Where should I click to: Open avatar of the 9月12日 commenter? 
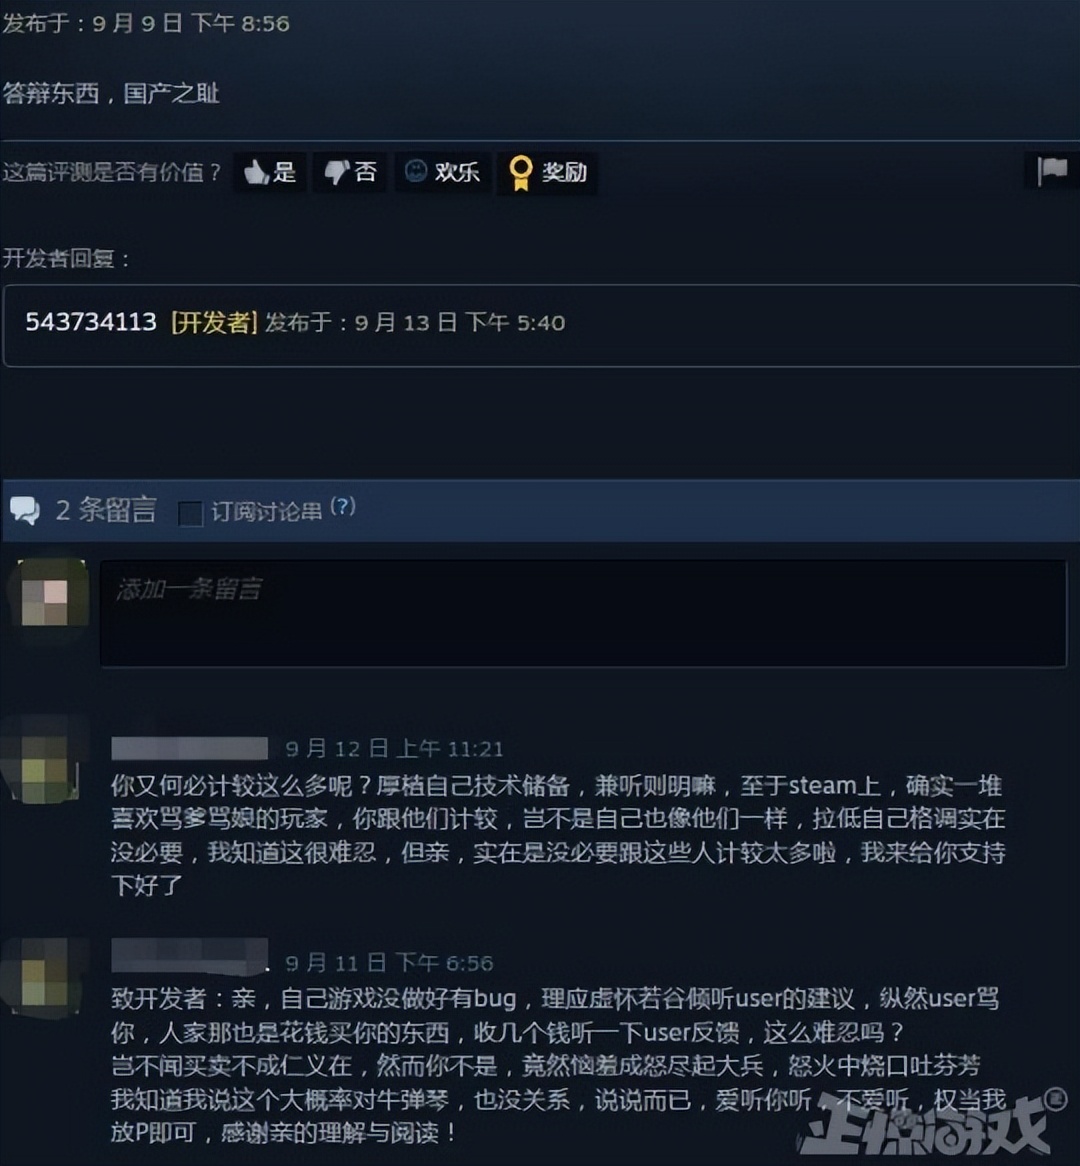click(45, 760)
